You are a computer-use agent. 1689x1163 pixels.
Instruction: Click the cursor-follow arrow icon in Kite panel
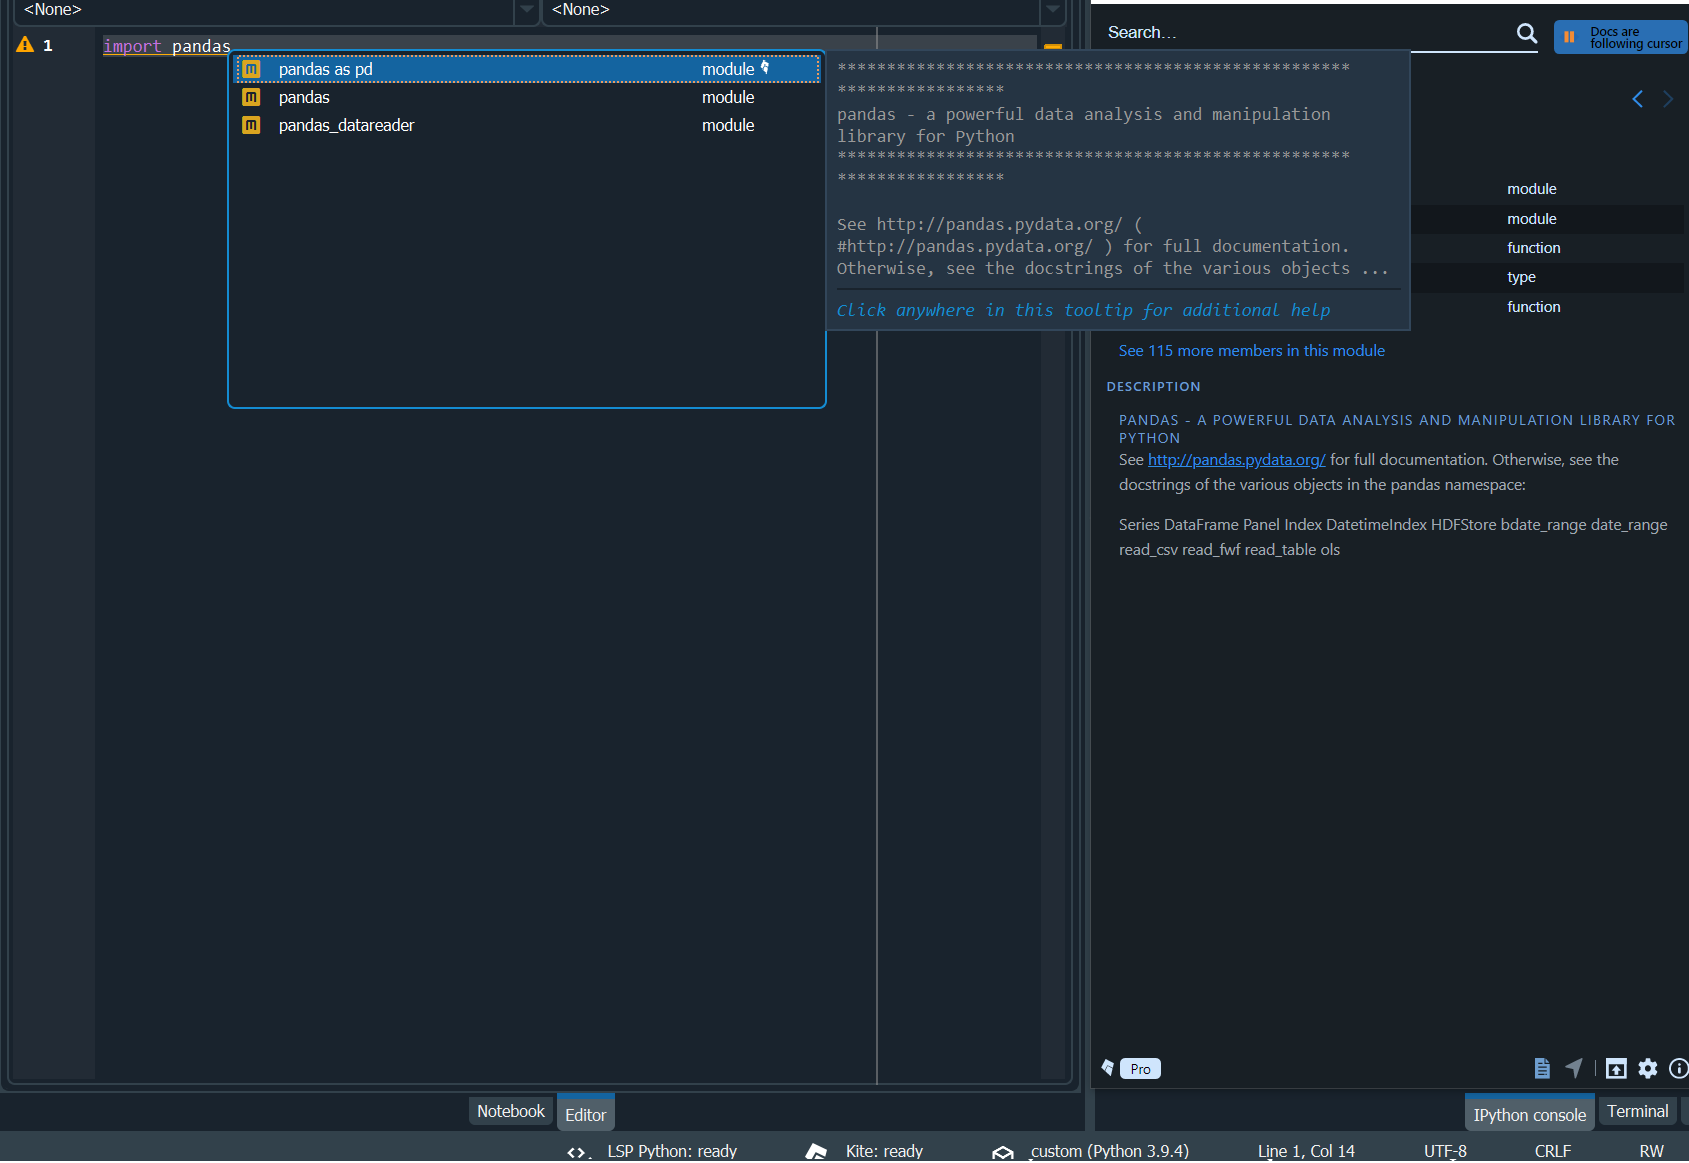(1575, 1068)
